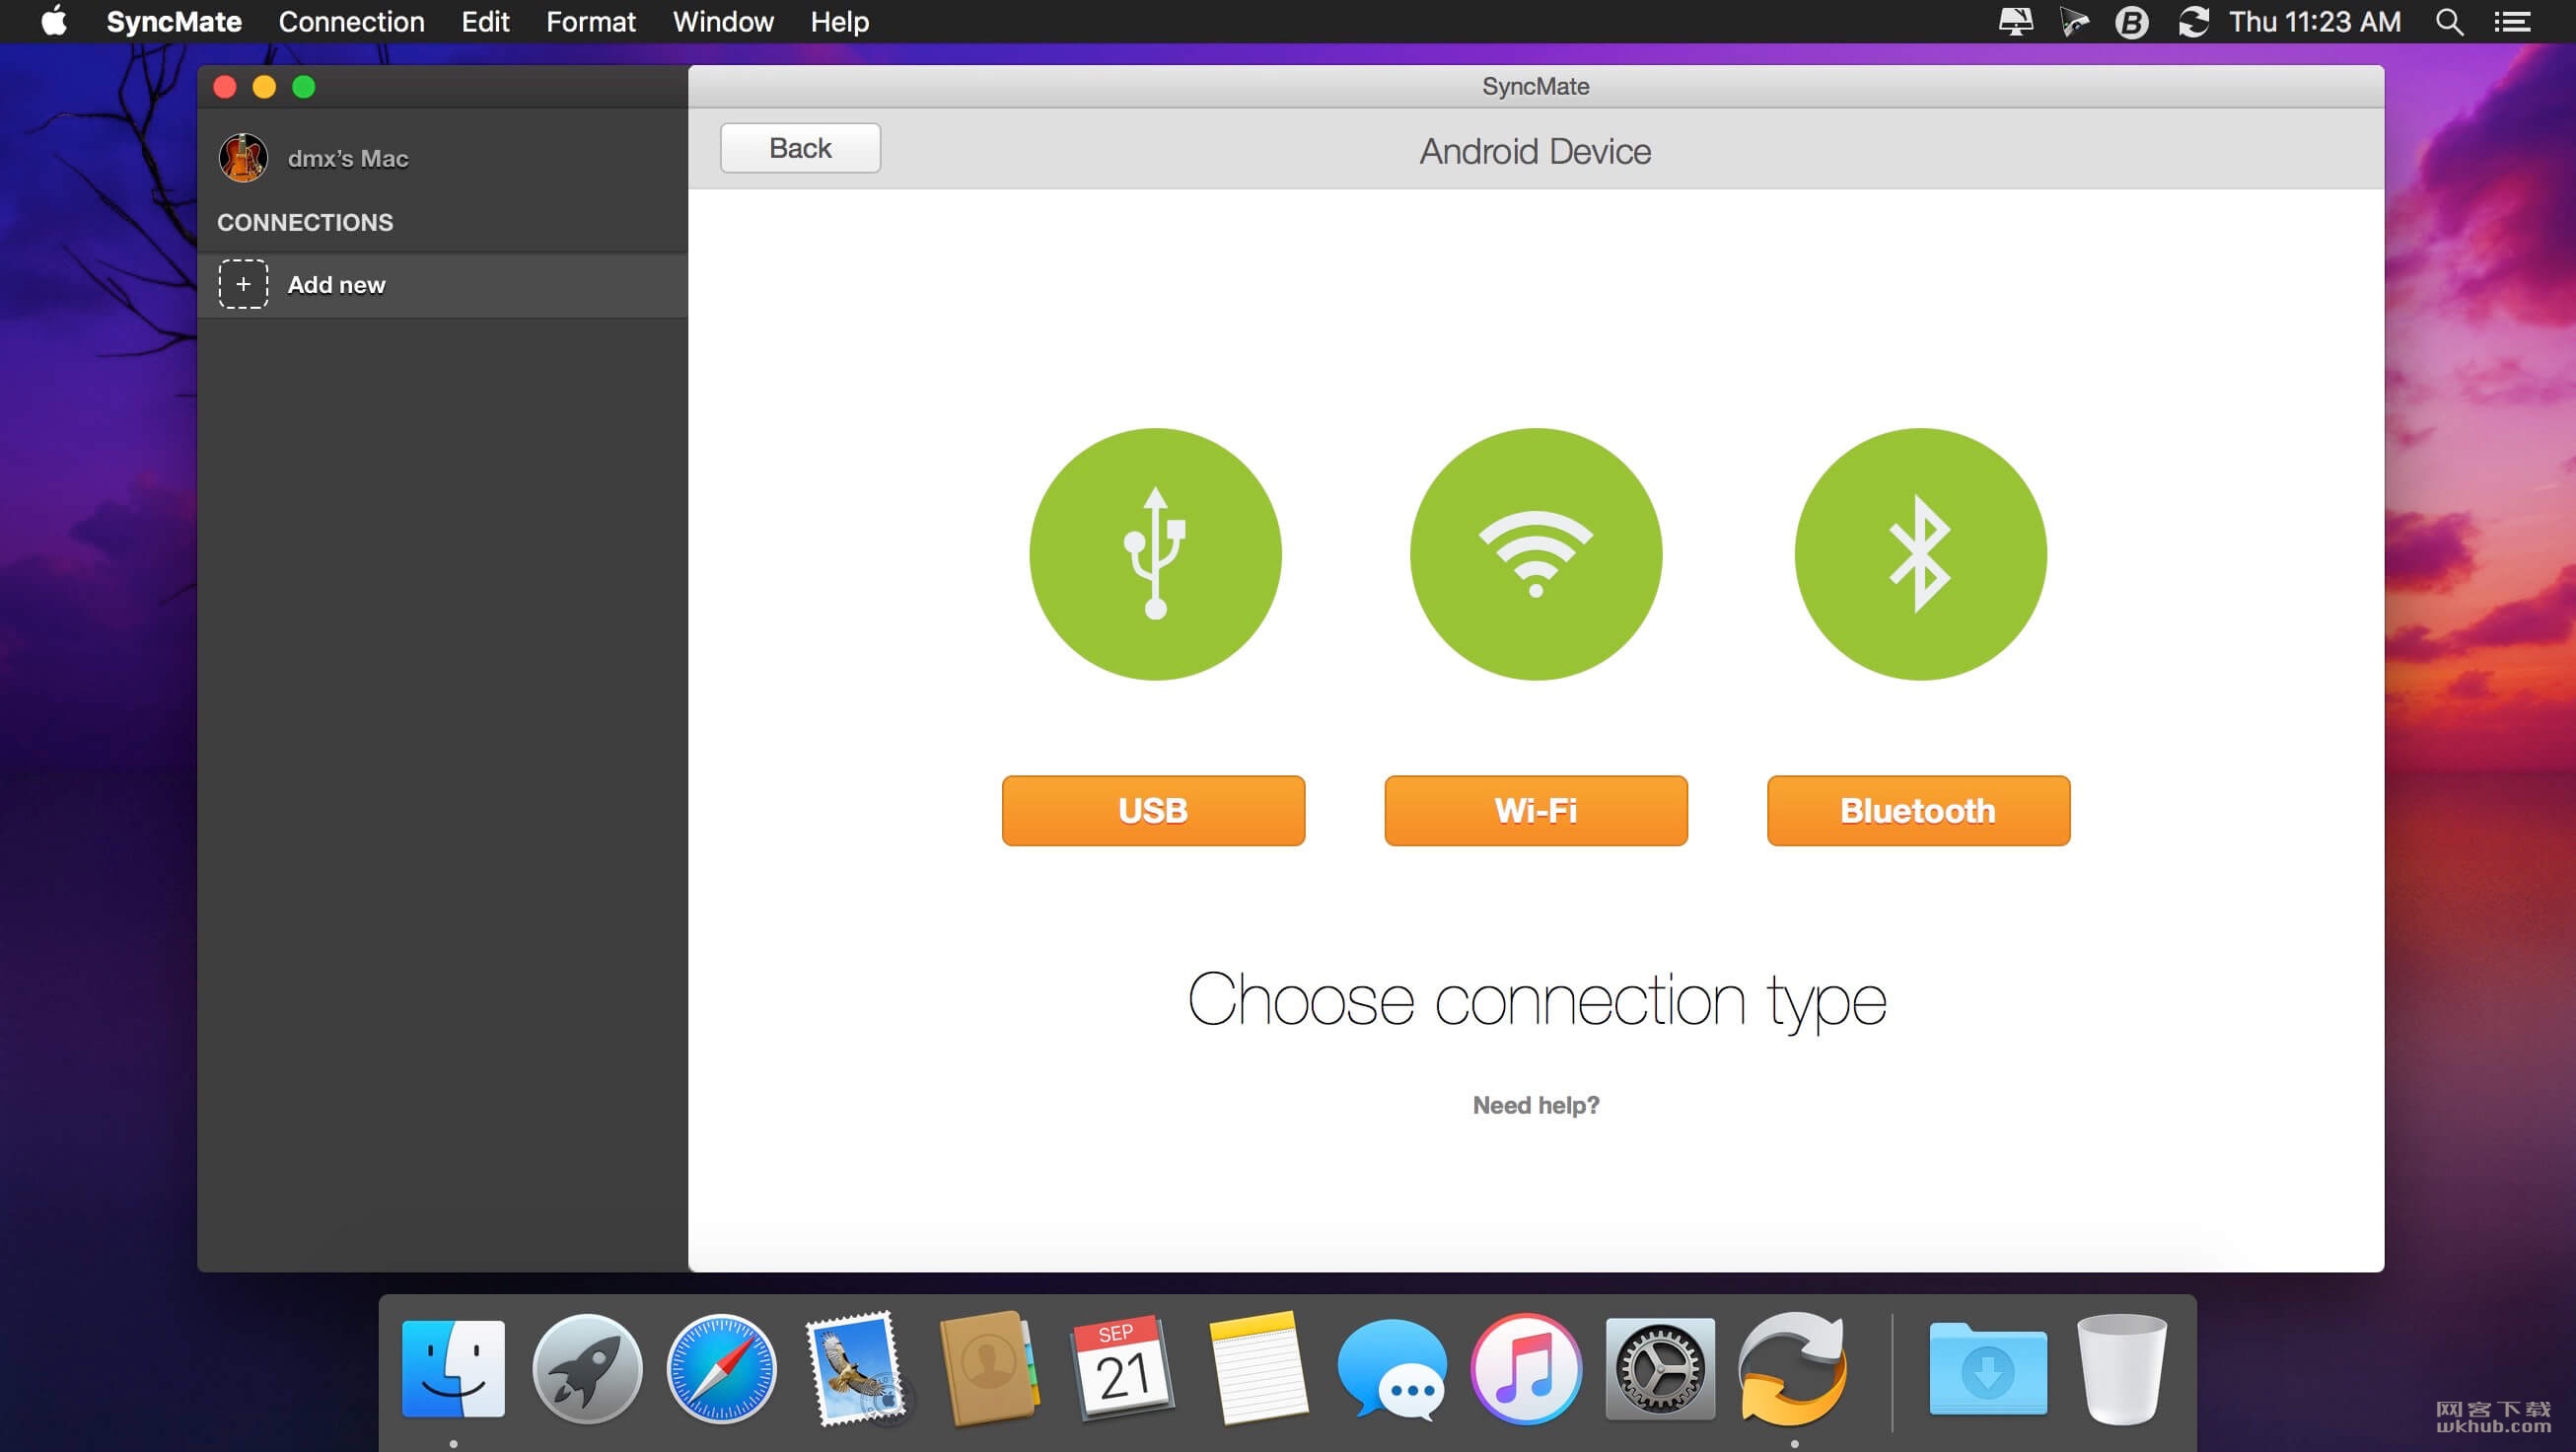
Task: Click the green USB circle icon
Action: pos(1155,554)
